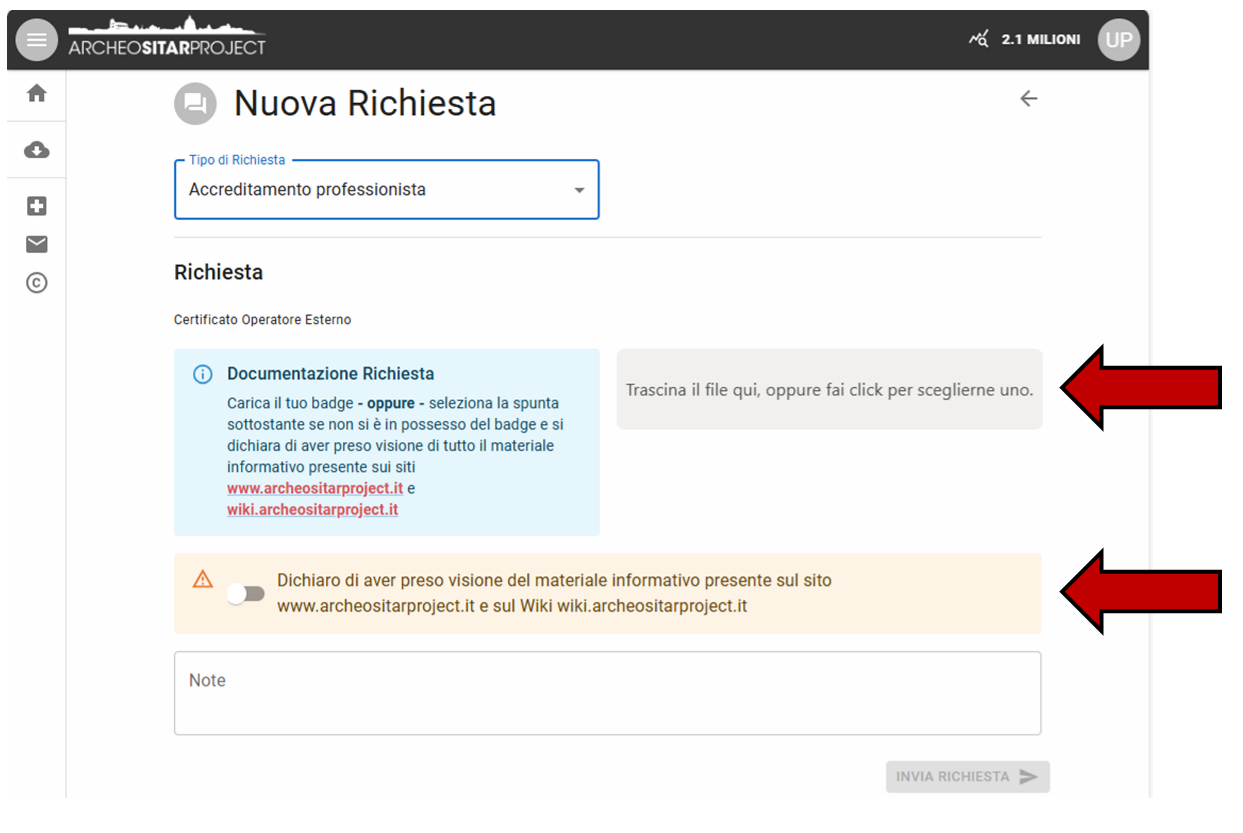Click the plus box sidebar icon
The width and height of the screenshot is (1243, 833).
pos(37,207)
